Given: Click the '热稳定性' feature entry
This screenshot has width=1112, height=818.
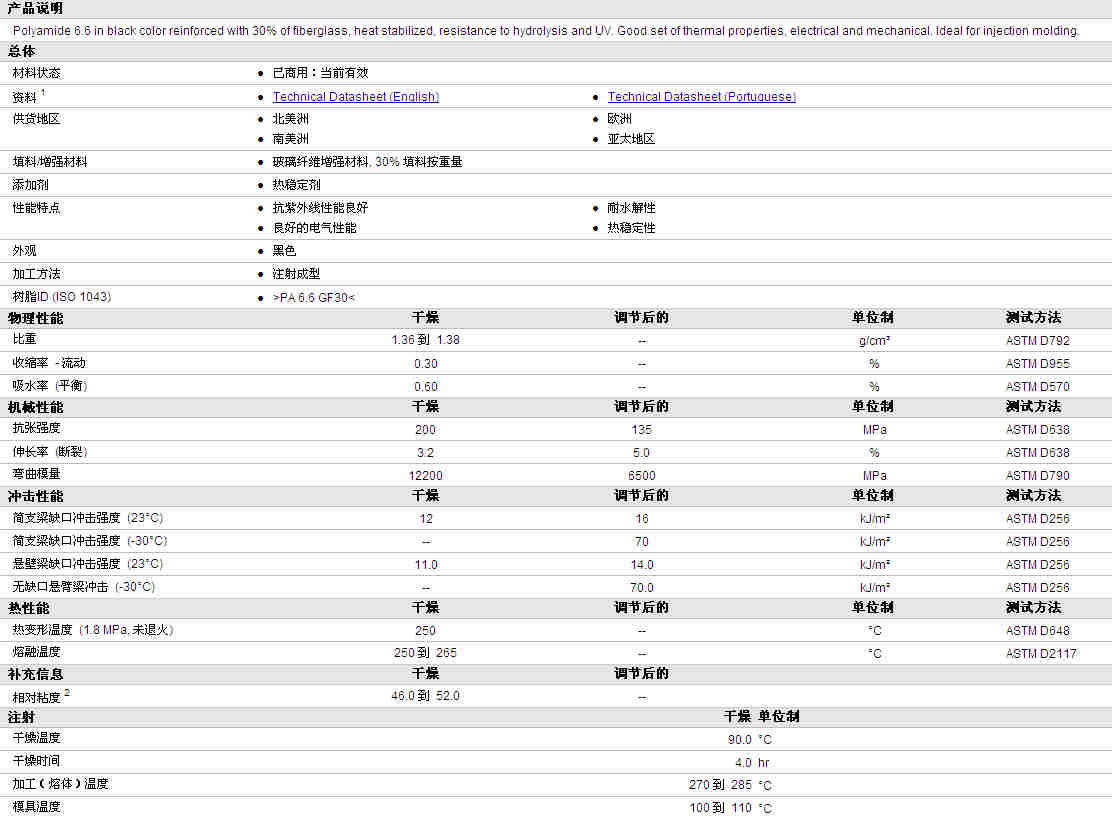Looking at the screenshot, I should [631, 228].
